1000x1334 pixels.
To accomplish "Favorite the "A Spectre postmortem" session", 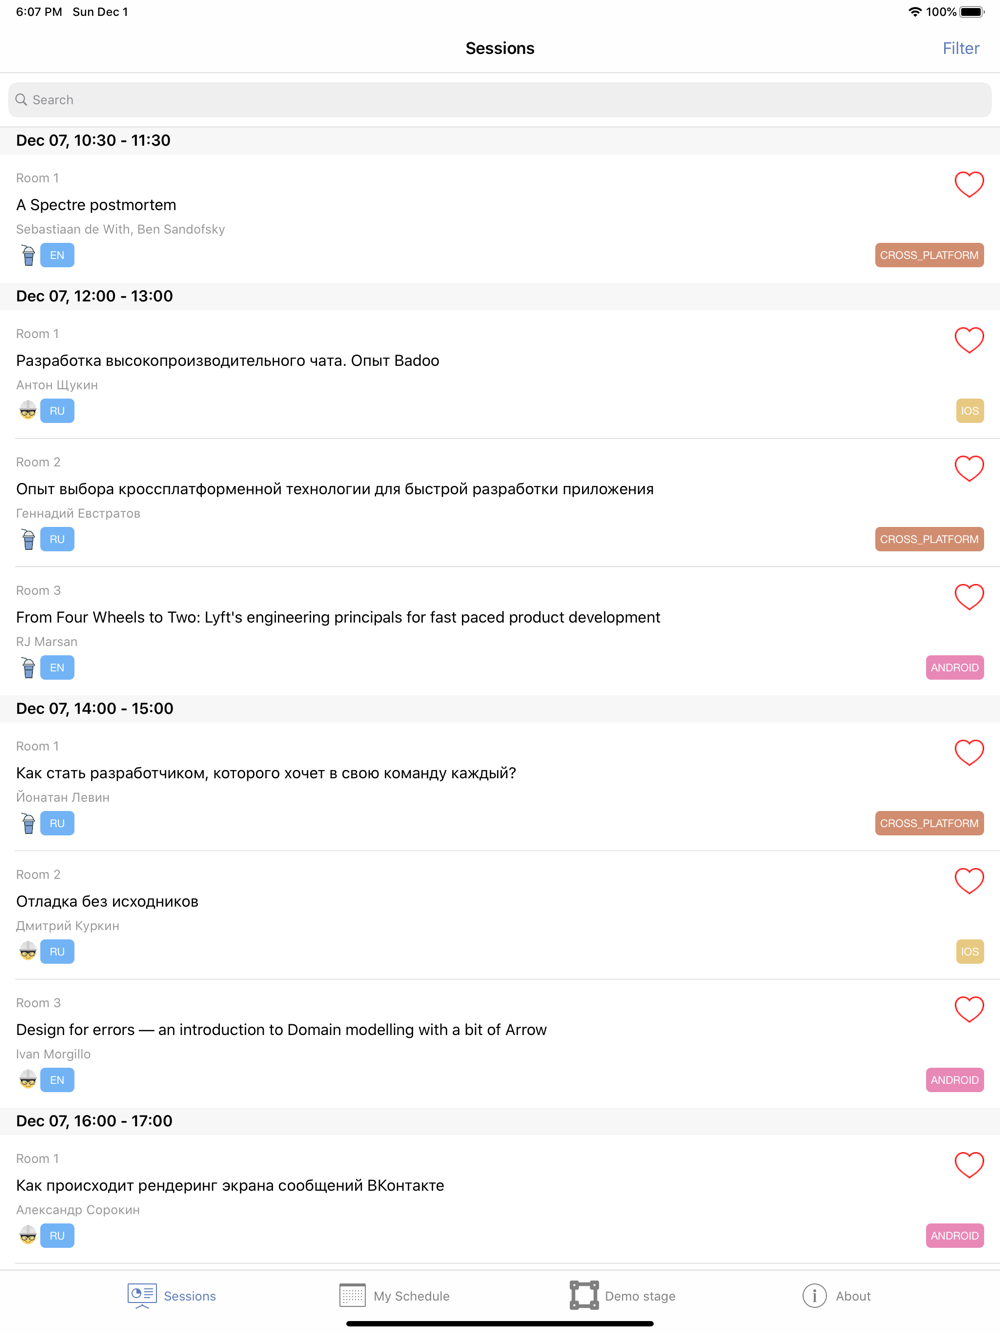I will pyautogui.click(x=968, y=184).
